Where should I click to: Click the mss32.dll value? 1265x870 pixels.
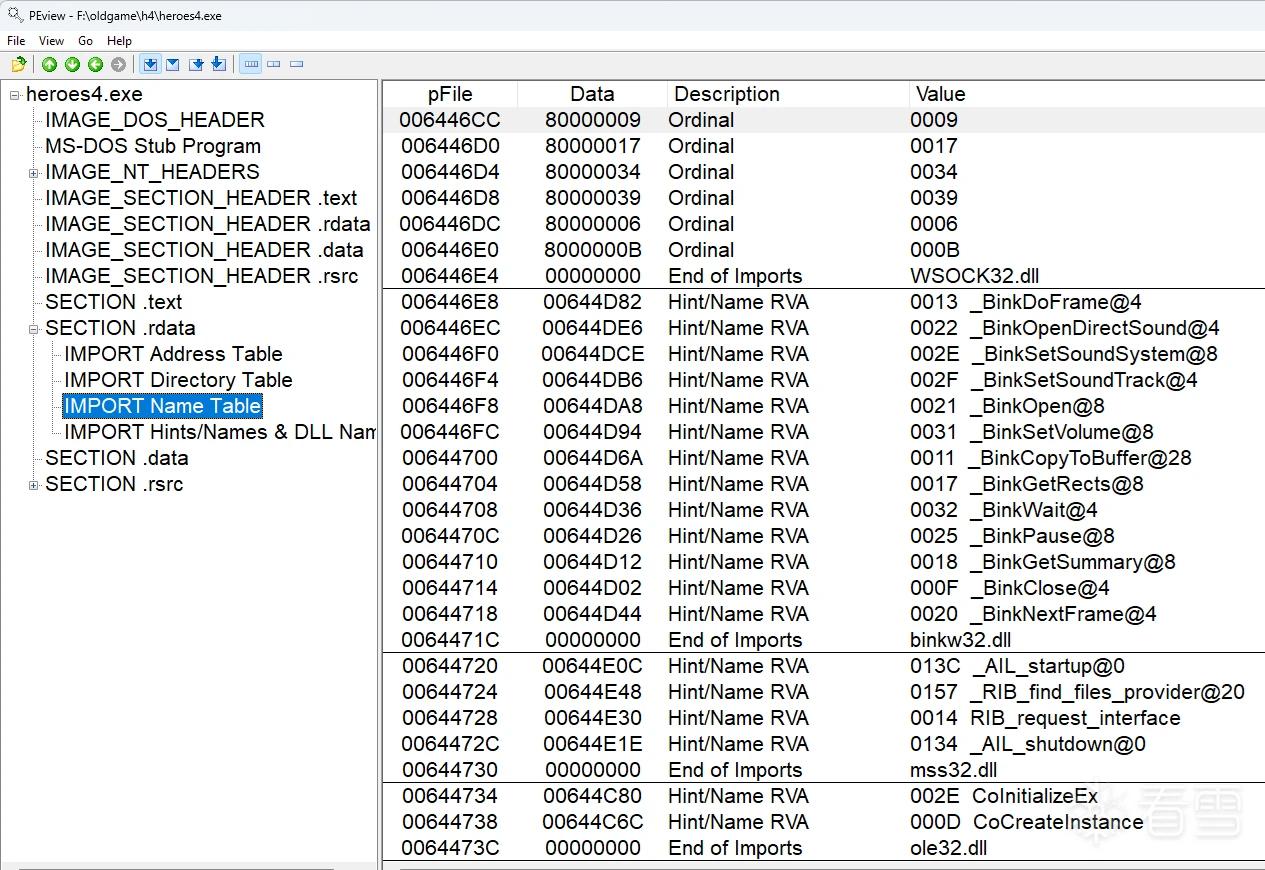(x=953, y=770)
